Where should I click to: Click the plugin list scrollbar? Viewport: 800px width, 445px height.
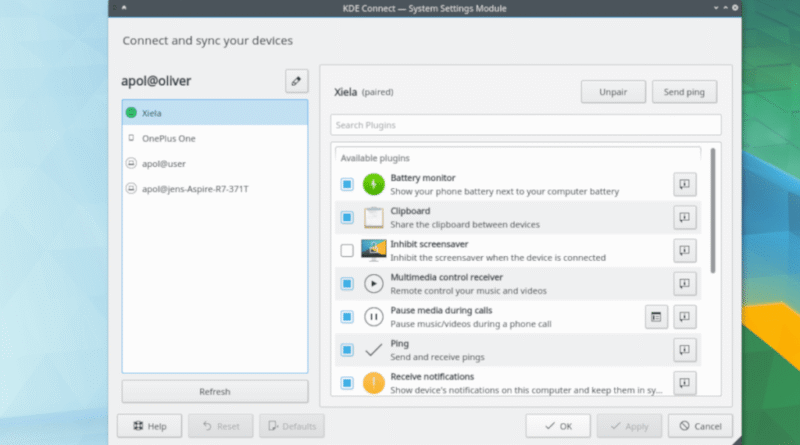coord(713,211)
